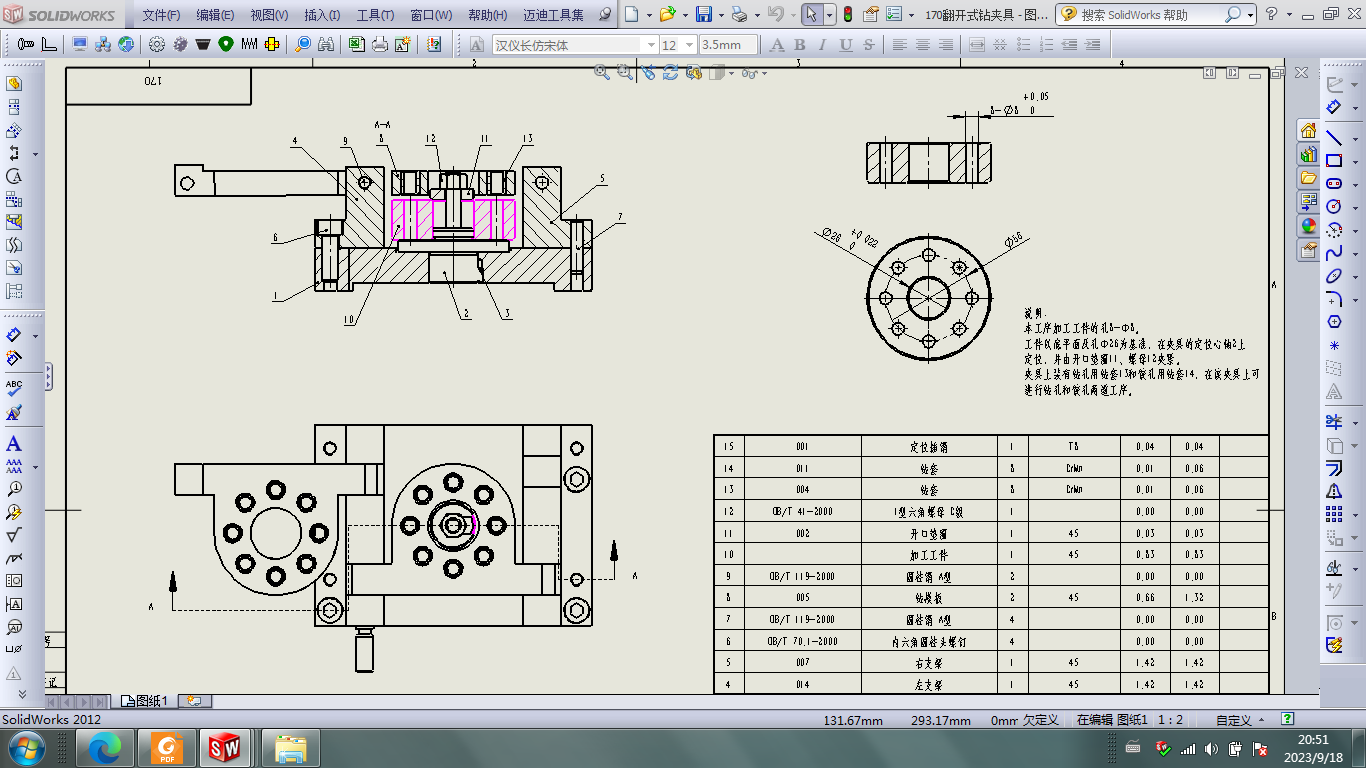The height and width of the screenshot is (768, 1366).
Task: Click the SolidWorks logo button
Action: pyautogui.click(x=58, y=15)
